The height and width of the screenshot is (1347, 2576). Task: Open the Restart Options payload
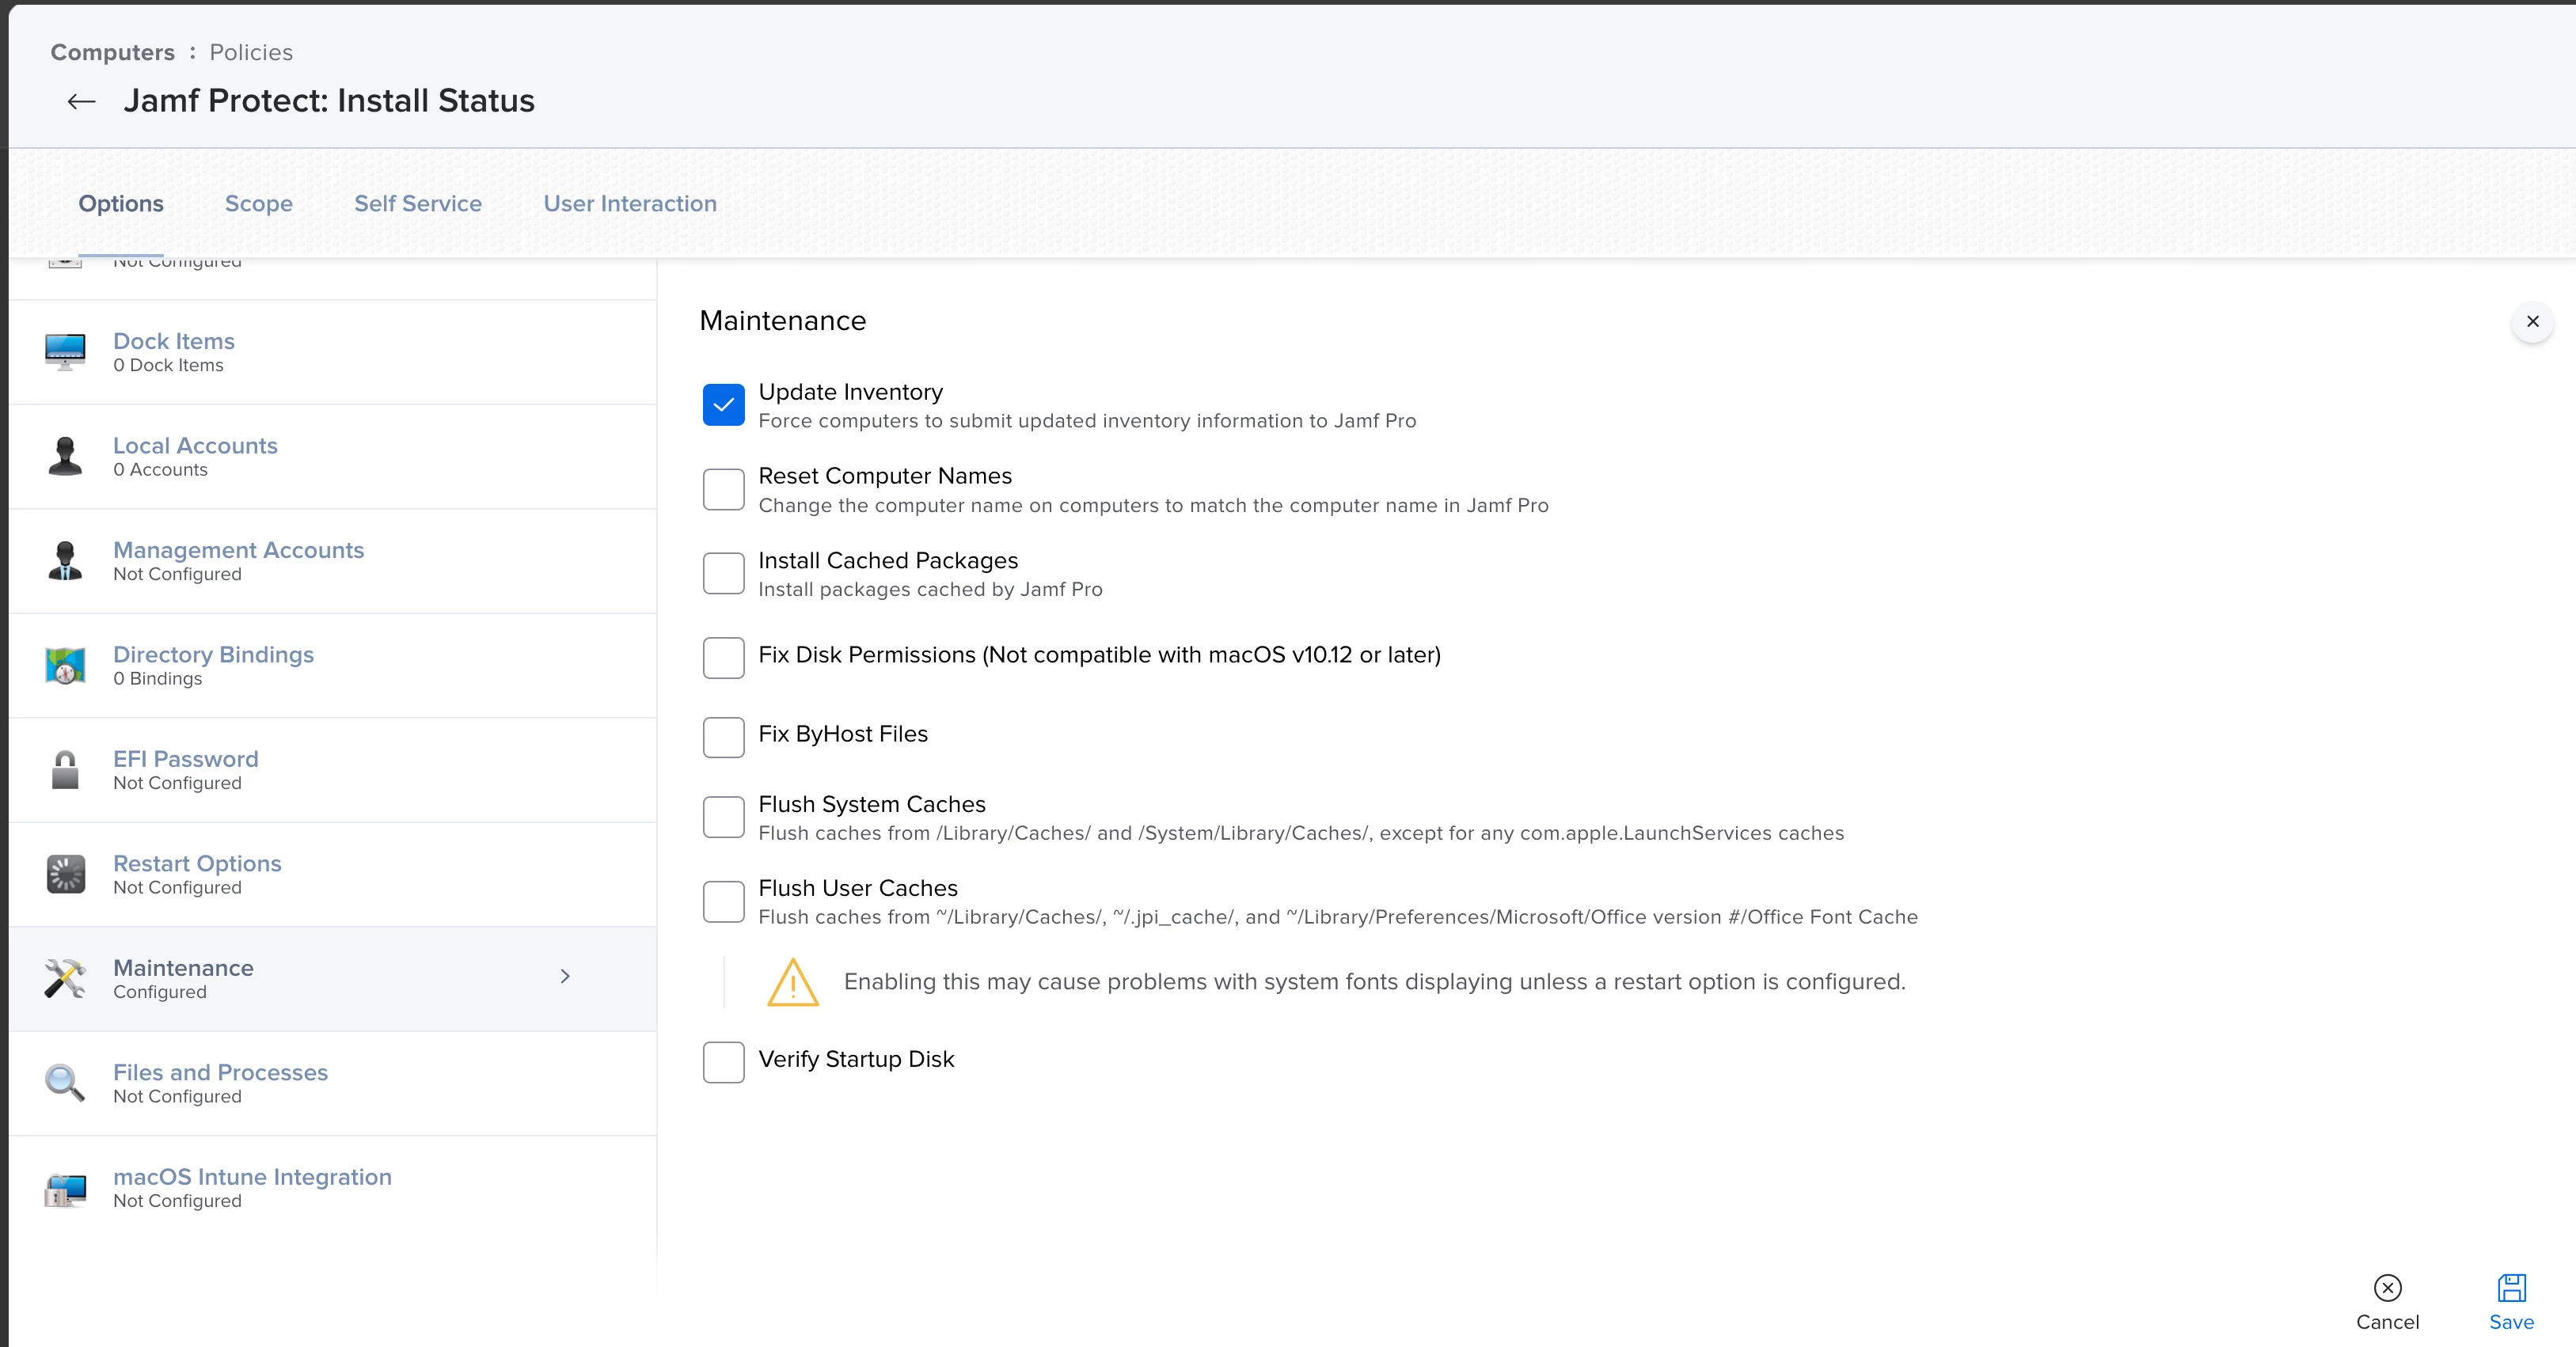click(x=333, y=875)
